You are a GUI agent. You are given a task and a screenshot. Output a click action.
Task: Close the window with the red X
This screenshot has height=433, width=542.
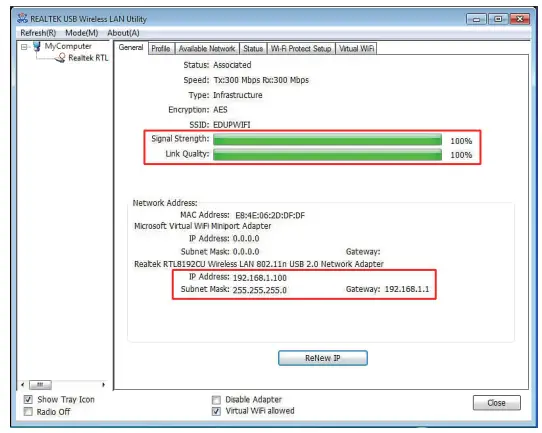click(x=520, y=19)
